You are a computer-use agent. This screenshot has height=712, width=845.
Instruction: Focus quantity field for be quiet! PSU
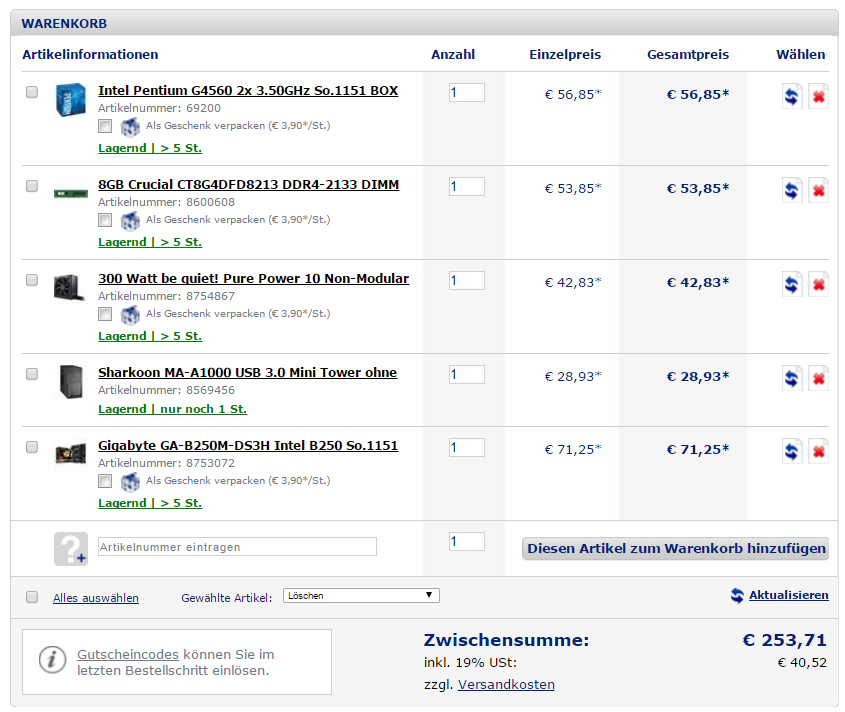tap(467, 280)
